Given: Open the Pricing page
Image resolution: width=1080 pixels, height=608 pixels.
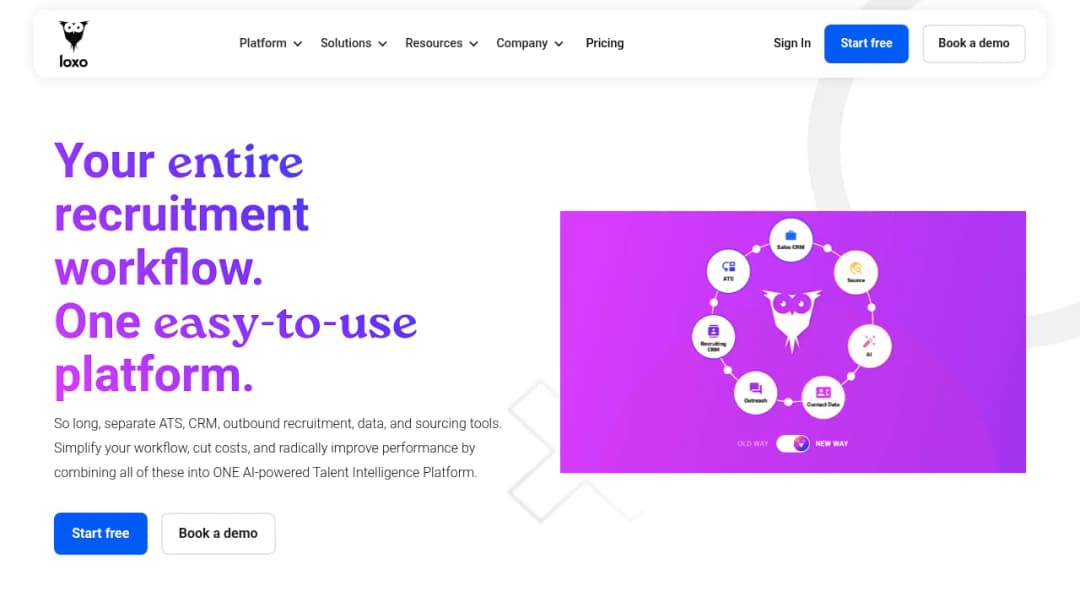Looking at the screenshot, I should [x=605, y=43].
